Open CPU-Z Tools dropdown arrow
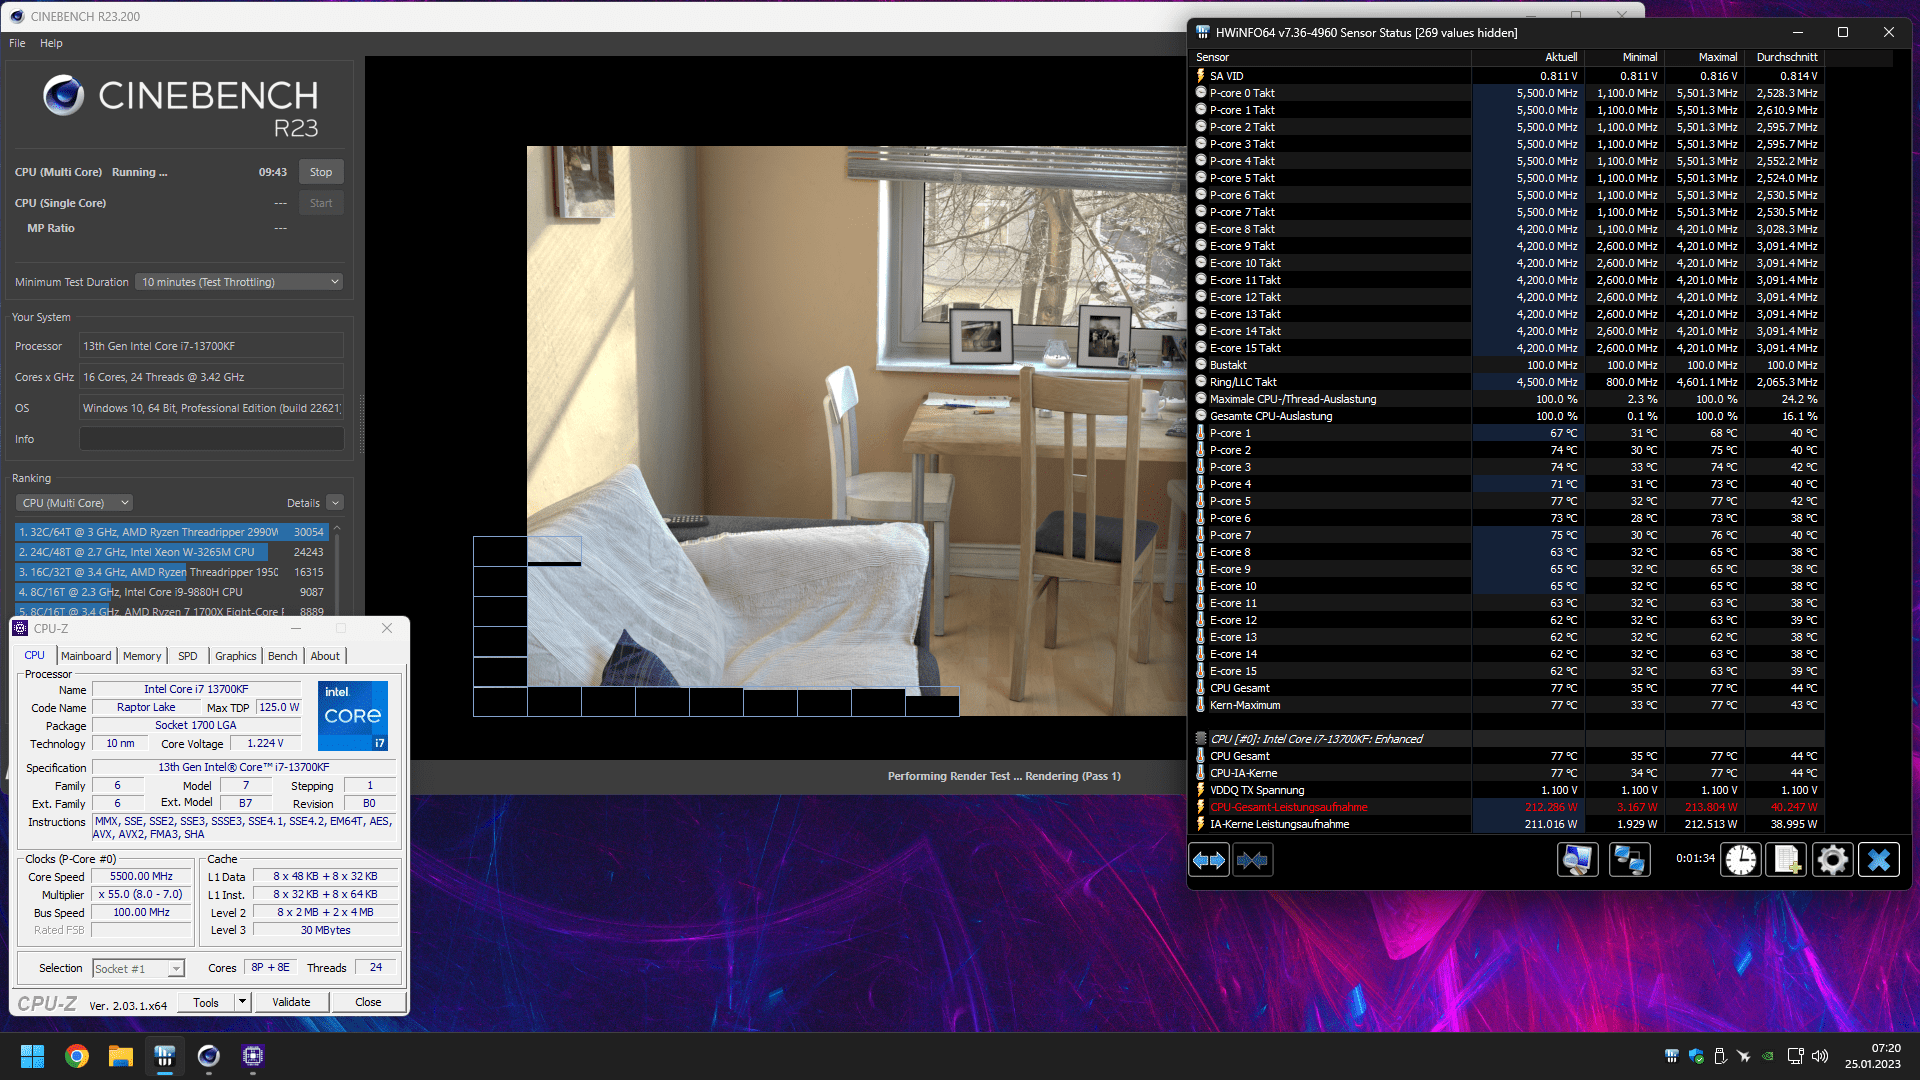1920x1080 pixels. coord(242,1002)
